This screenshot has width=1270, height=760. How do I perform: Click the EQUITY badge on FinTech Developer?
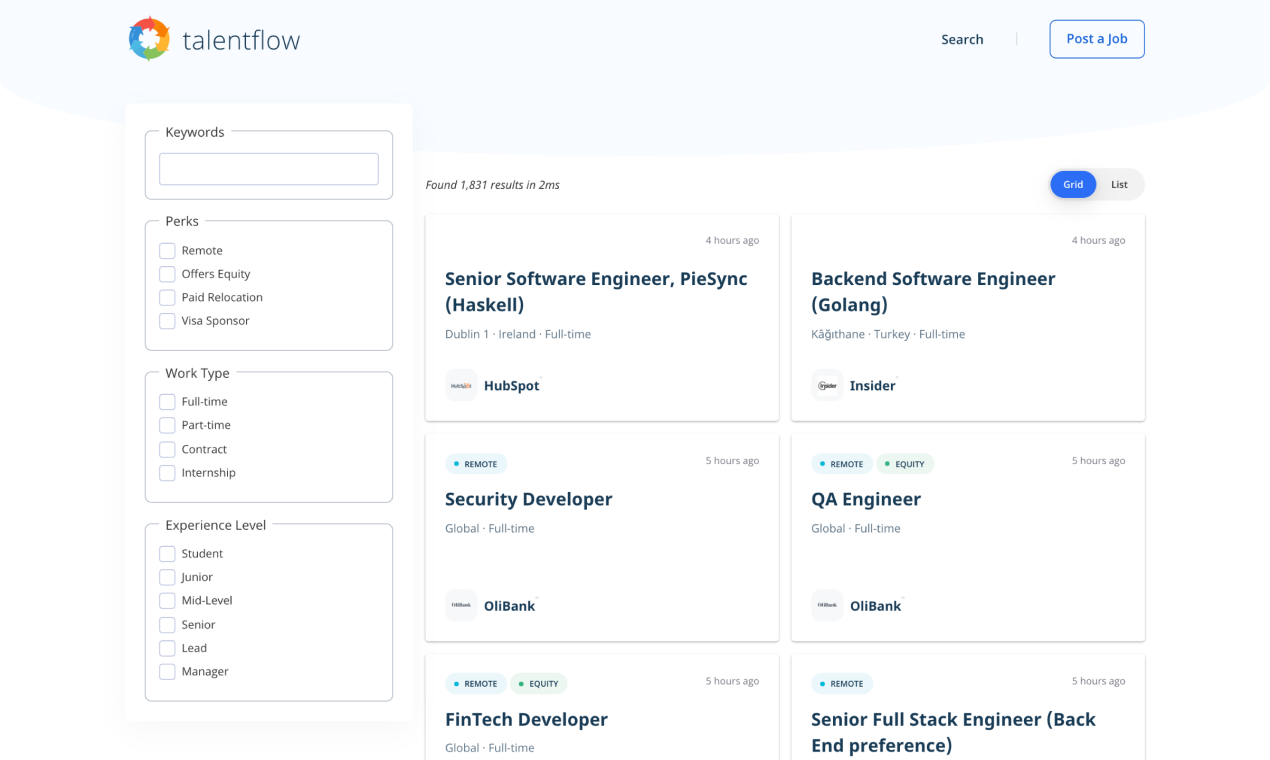coord(539,683)
